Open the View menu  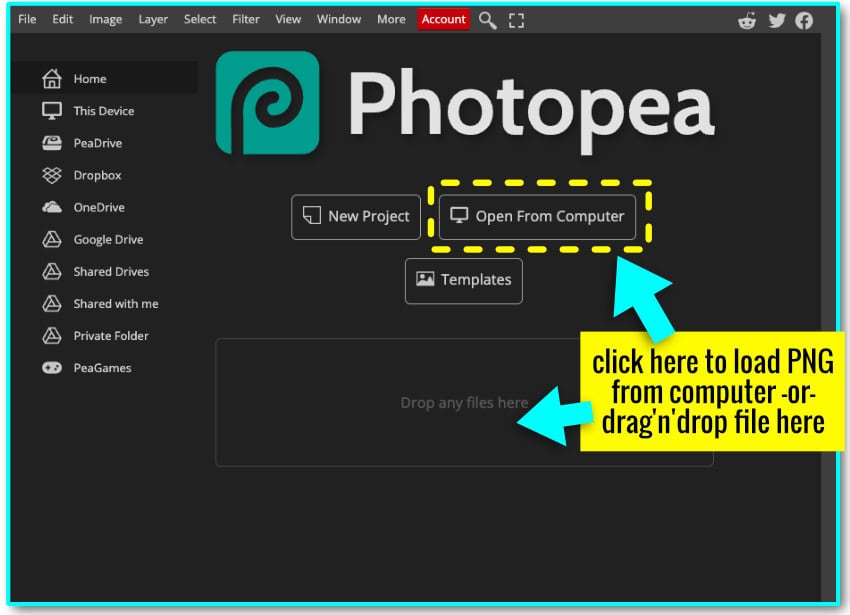pyautogui.click(x=288, y=20)
